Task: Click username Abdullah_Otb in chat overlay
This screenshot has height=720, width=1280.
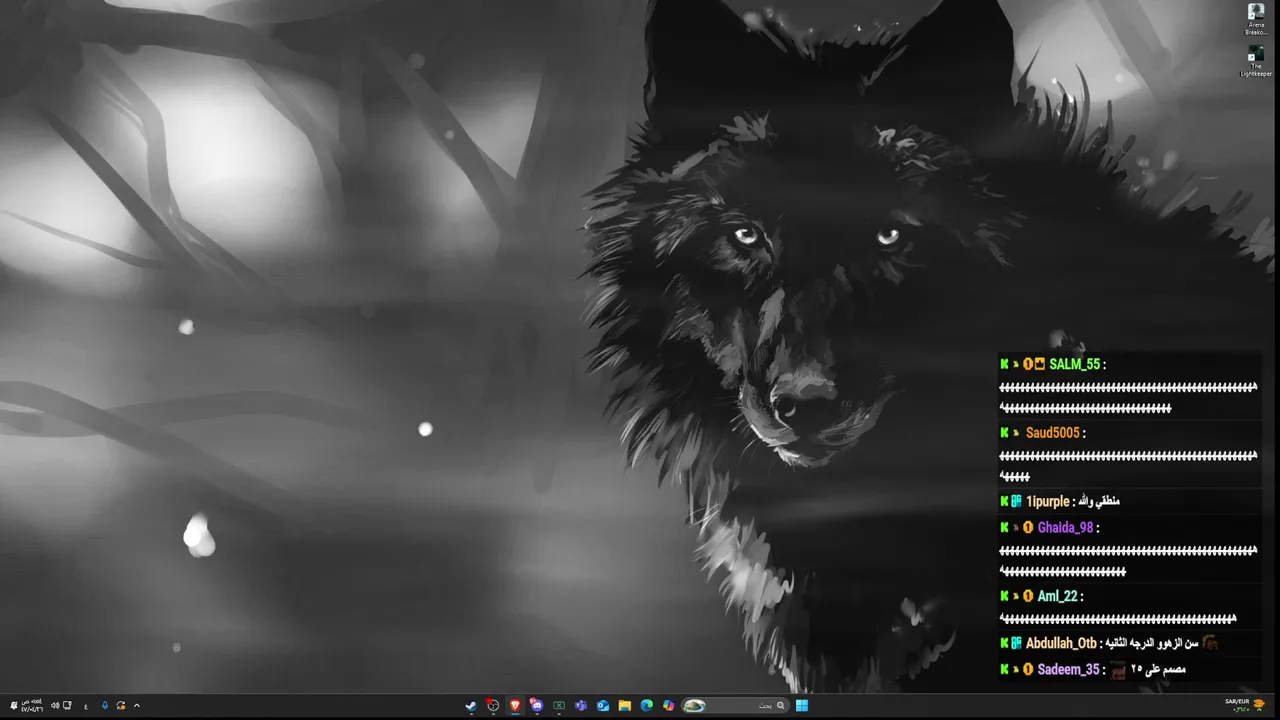Action: pos(1061,643)
